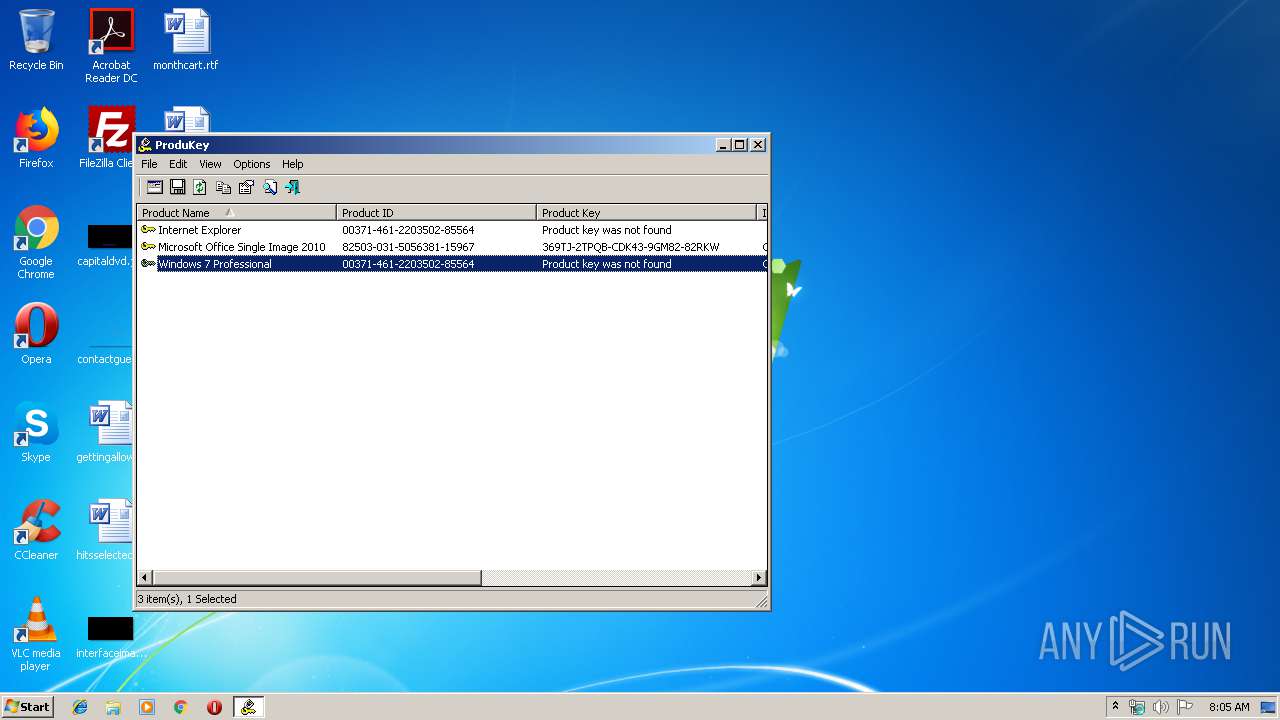The height and width of the screenshot is (720, 1280).
Task: Click the ProduKey taskbar button
Action: point(248,707)
